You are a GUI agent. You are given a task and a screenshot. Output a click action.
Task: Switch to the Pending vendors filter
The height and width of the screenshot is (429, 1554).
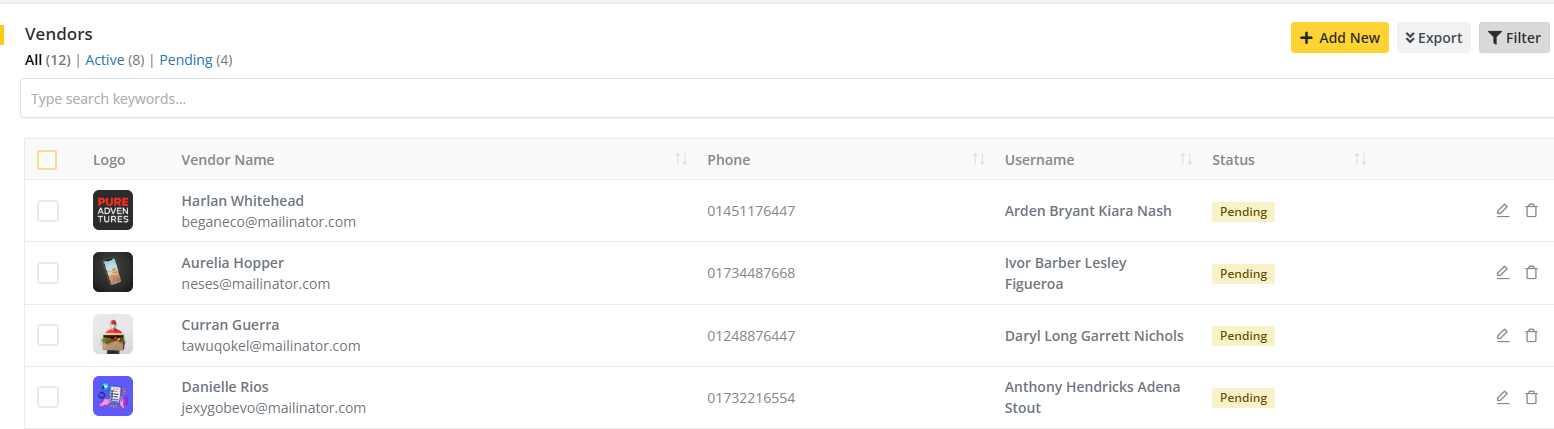click(186, 60)
